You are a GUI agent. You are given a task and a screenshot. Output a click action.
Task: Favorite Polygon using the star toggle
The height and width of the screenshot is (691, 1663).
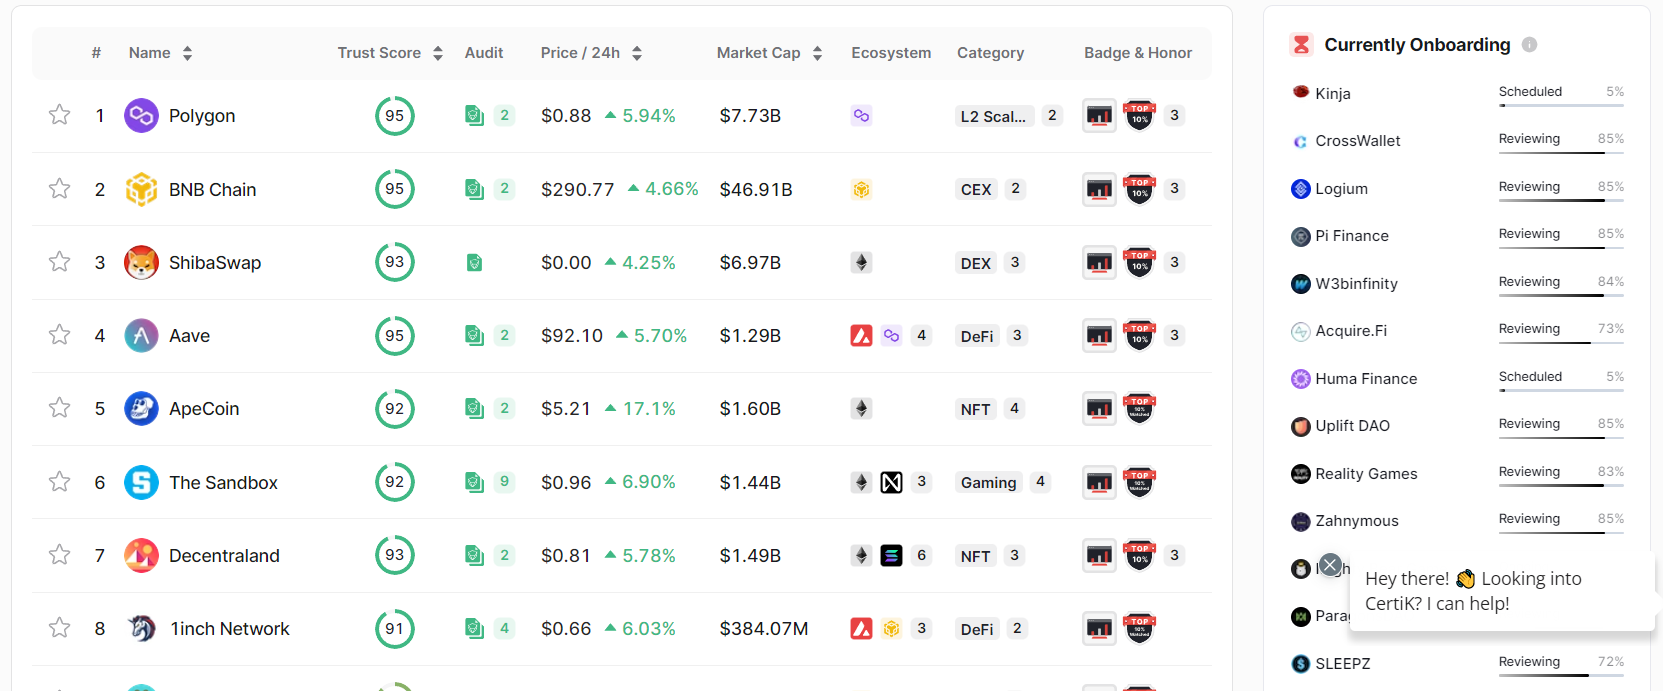coord(58,115)
